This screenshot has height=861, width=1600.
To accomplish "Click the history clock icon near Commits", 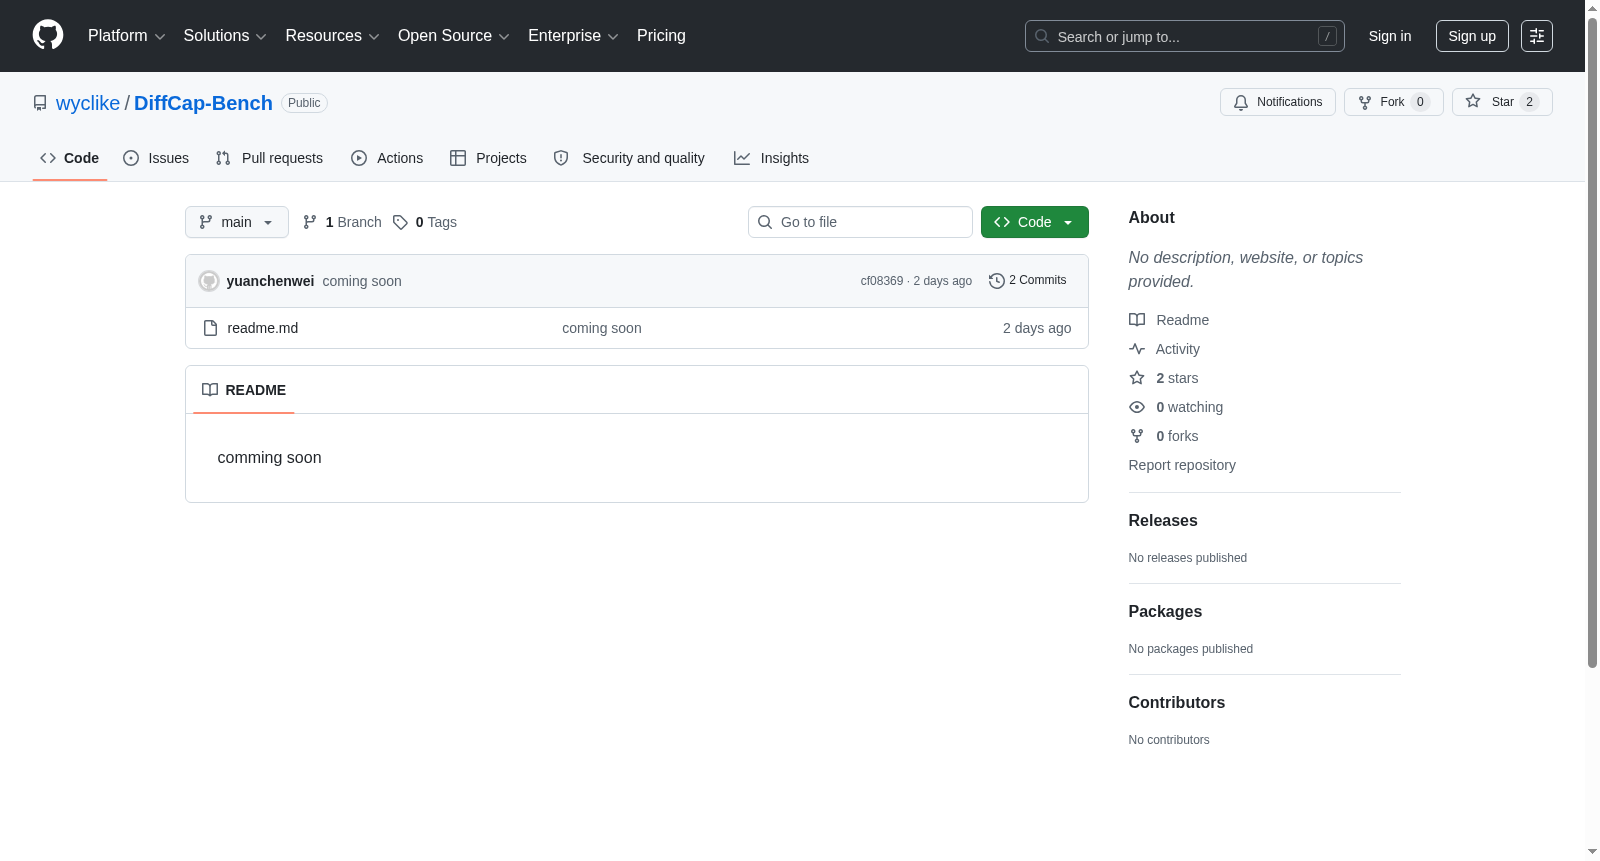I will coord(996,281).
